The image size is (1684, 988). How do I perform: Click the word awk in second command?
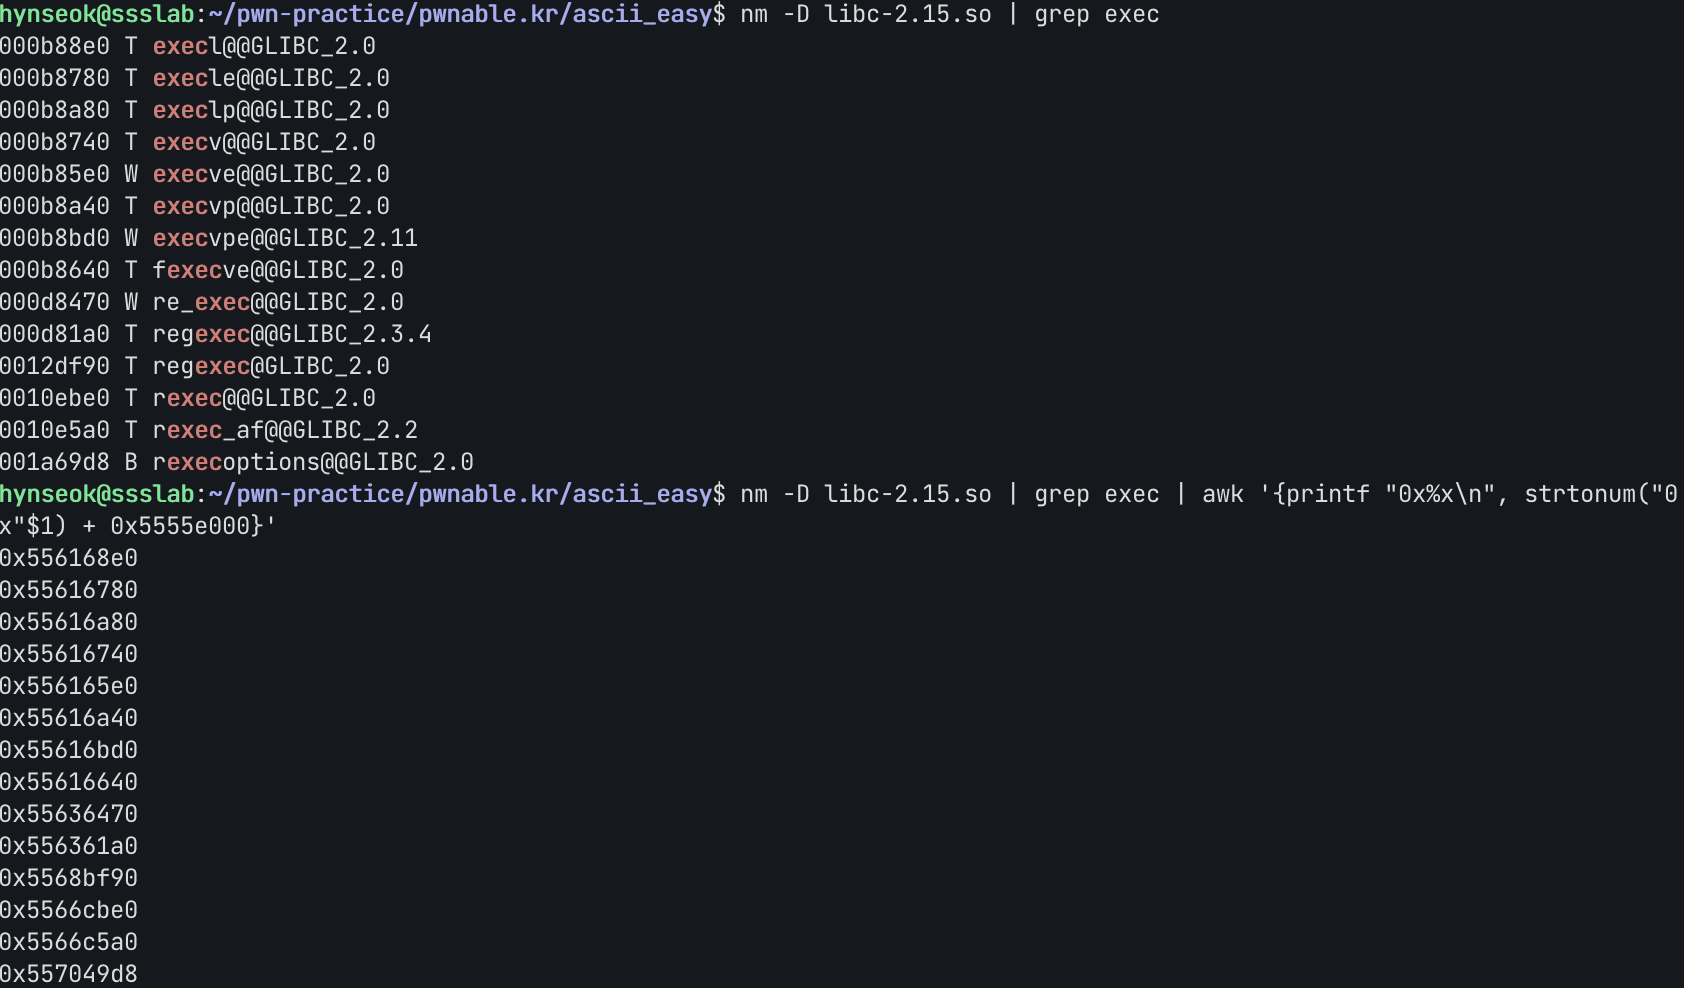coord(1222,494)
